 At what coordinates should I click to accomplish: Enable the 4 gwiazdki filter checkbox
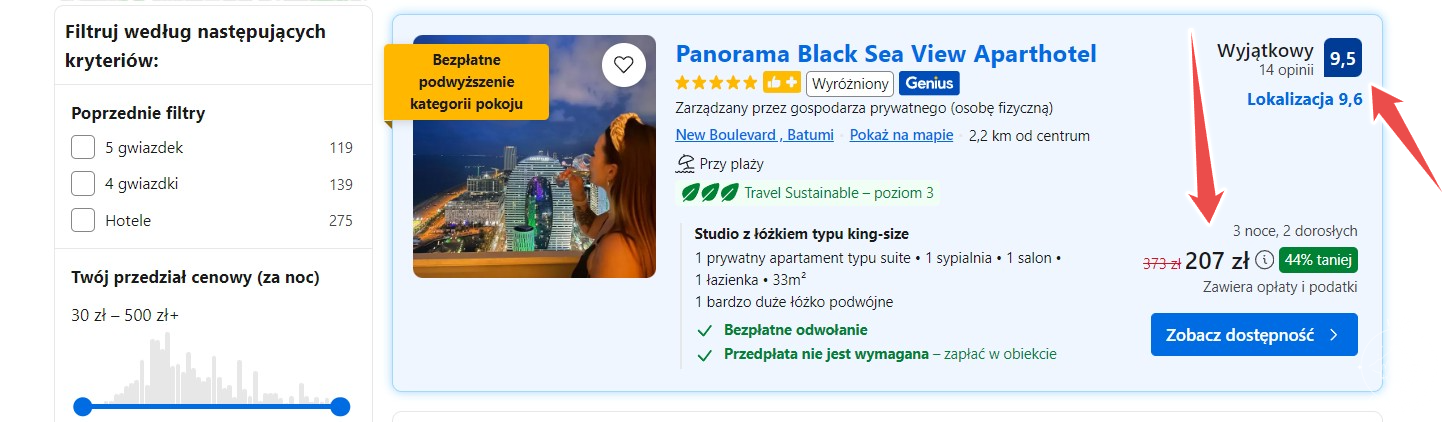tap(83, 184)
